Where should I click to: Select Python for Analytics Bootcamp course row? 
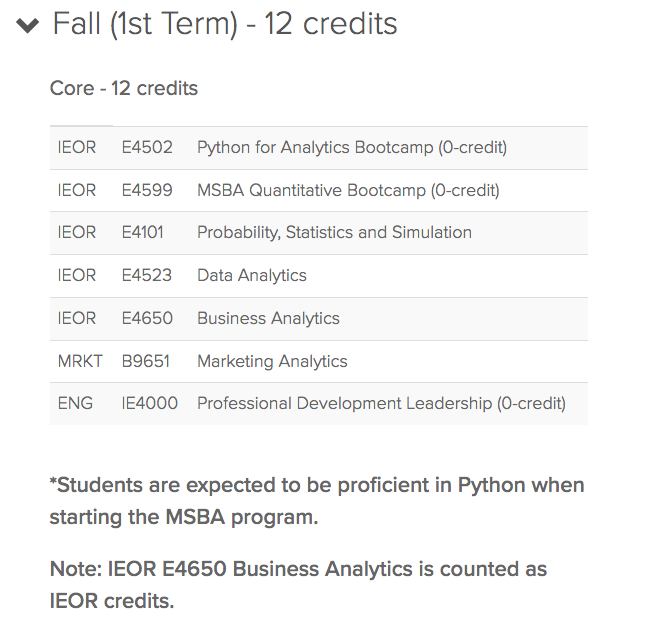319,148
